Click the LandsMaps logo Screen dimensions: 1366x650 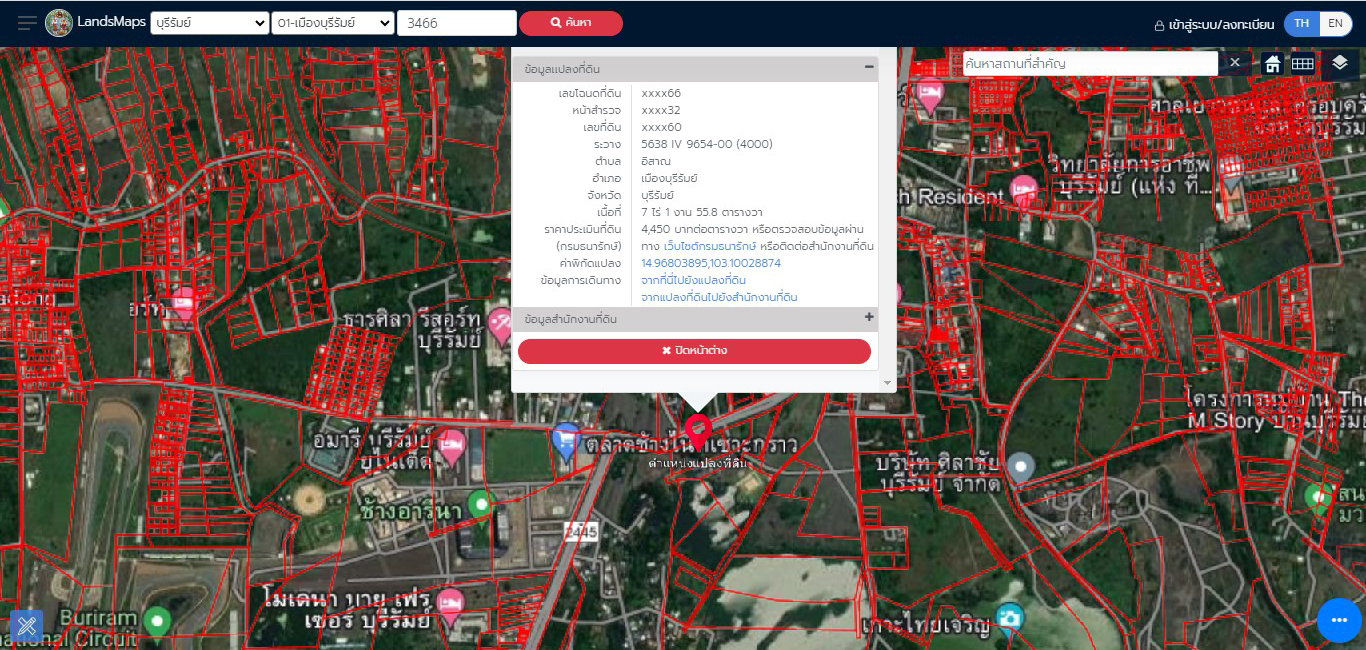96,23
